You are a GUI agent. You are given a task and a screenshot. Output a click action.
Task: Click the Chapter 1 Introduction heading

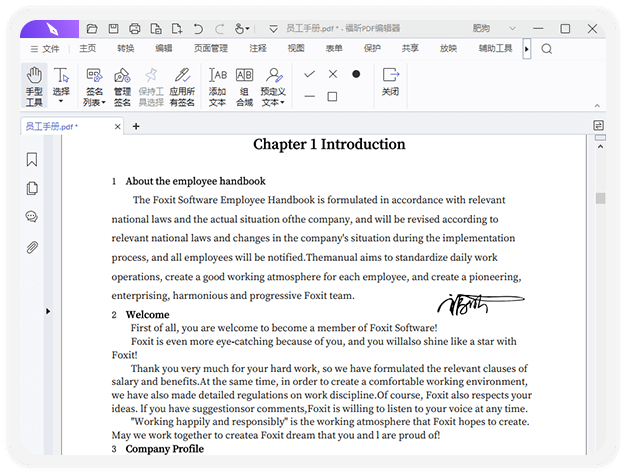click(329, 144)
